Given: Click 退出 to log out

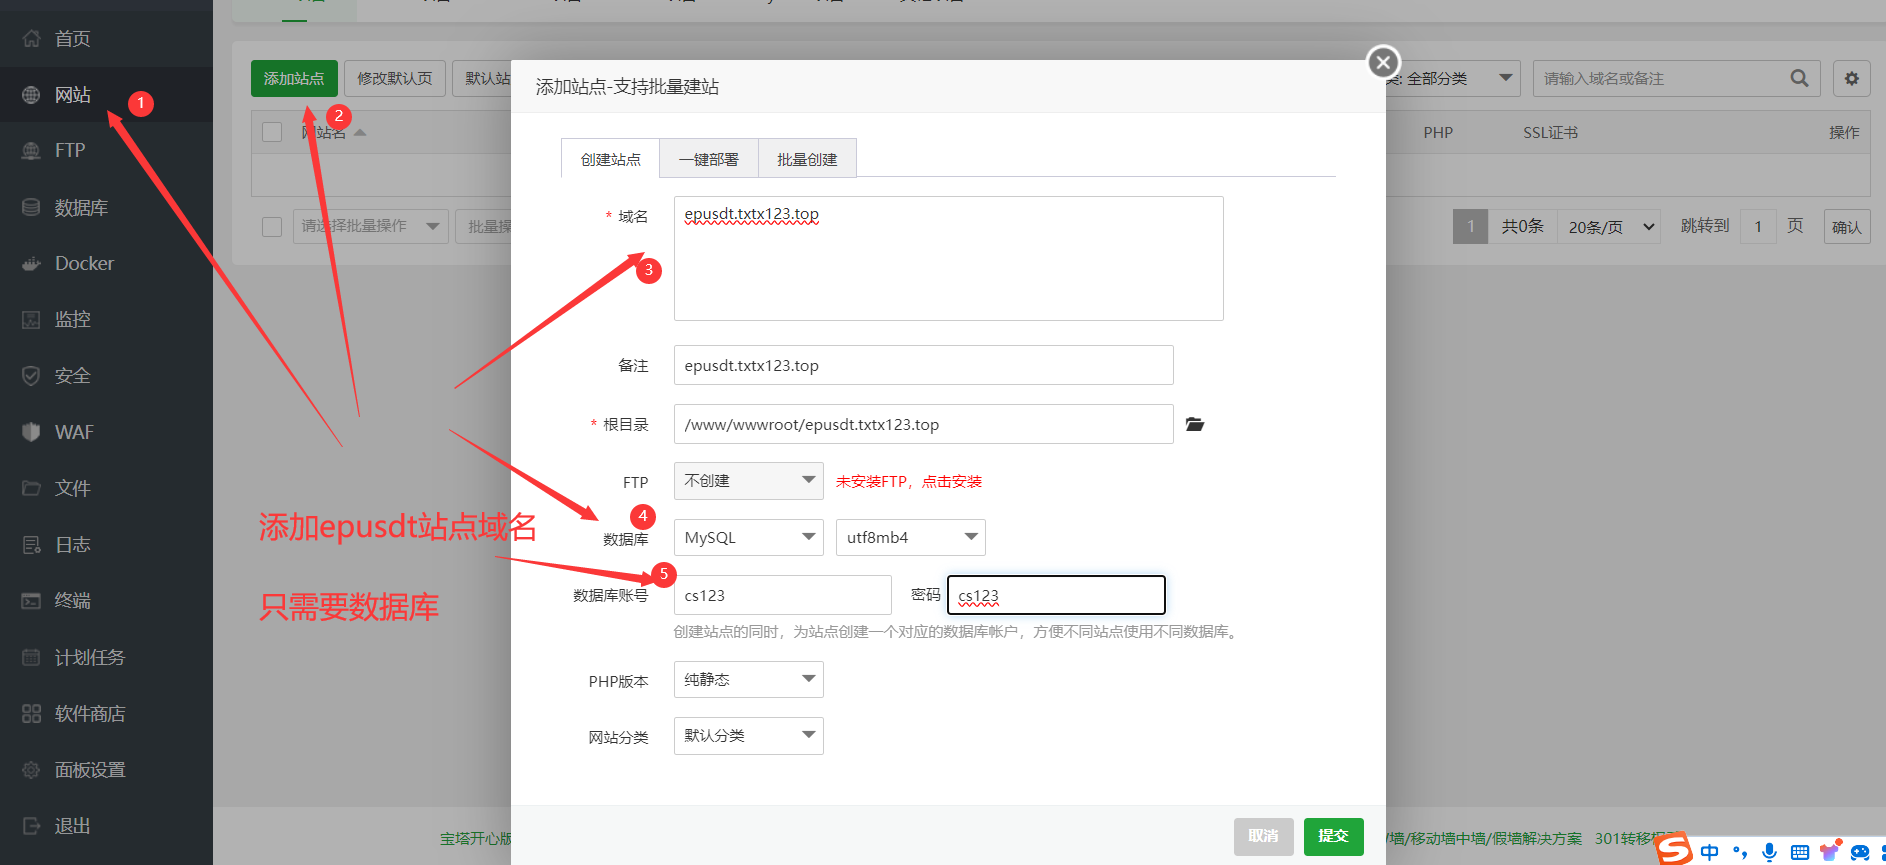Looking at the screenshot, I should click(x=72, y=826).
